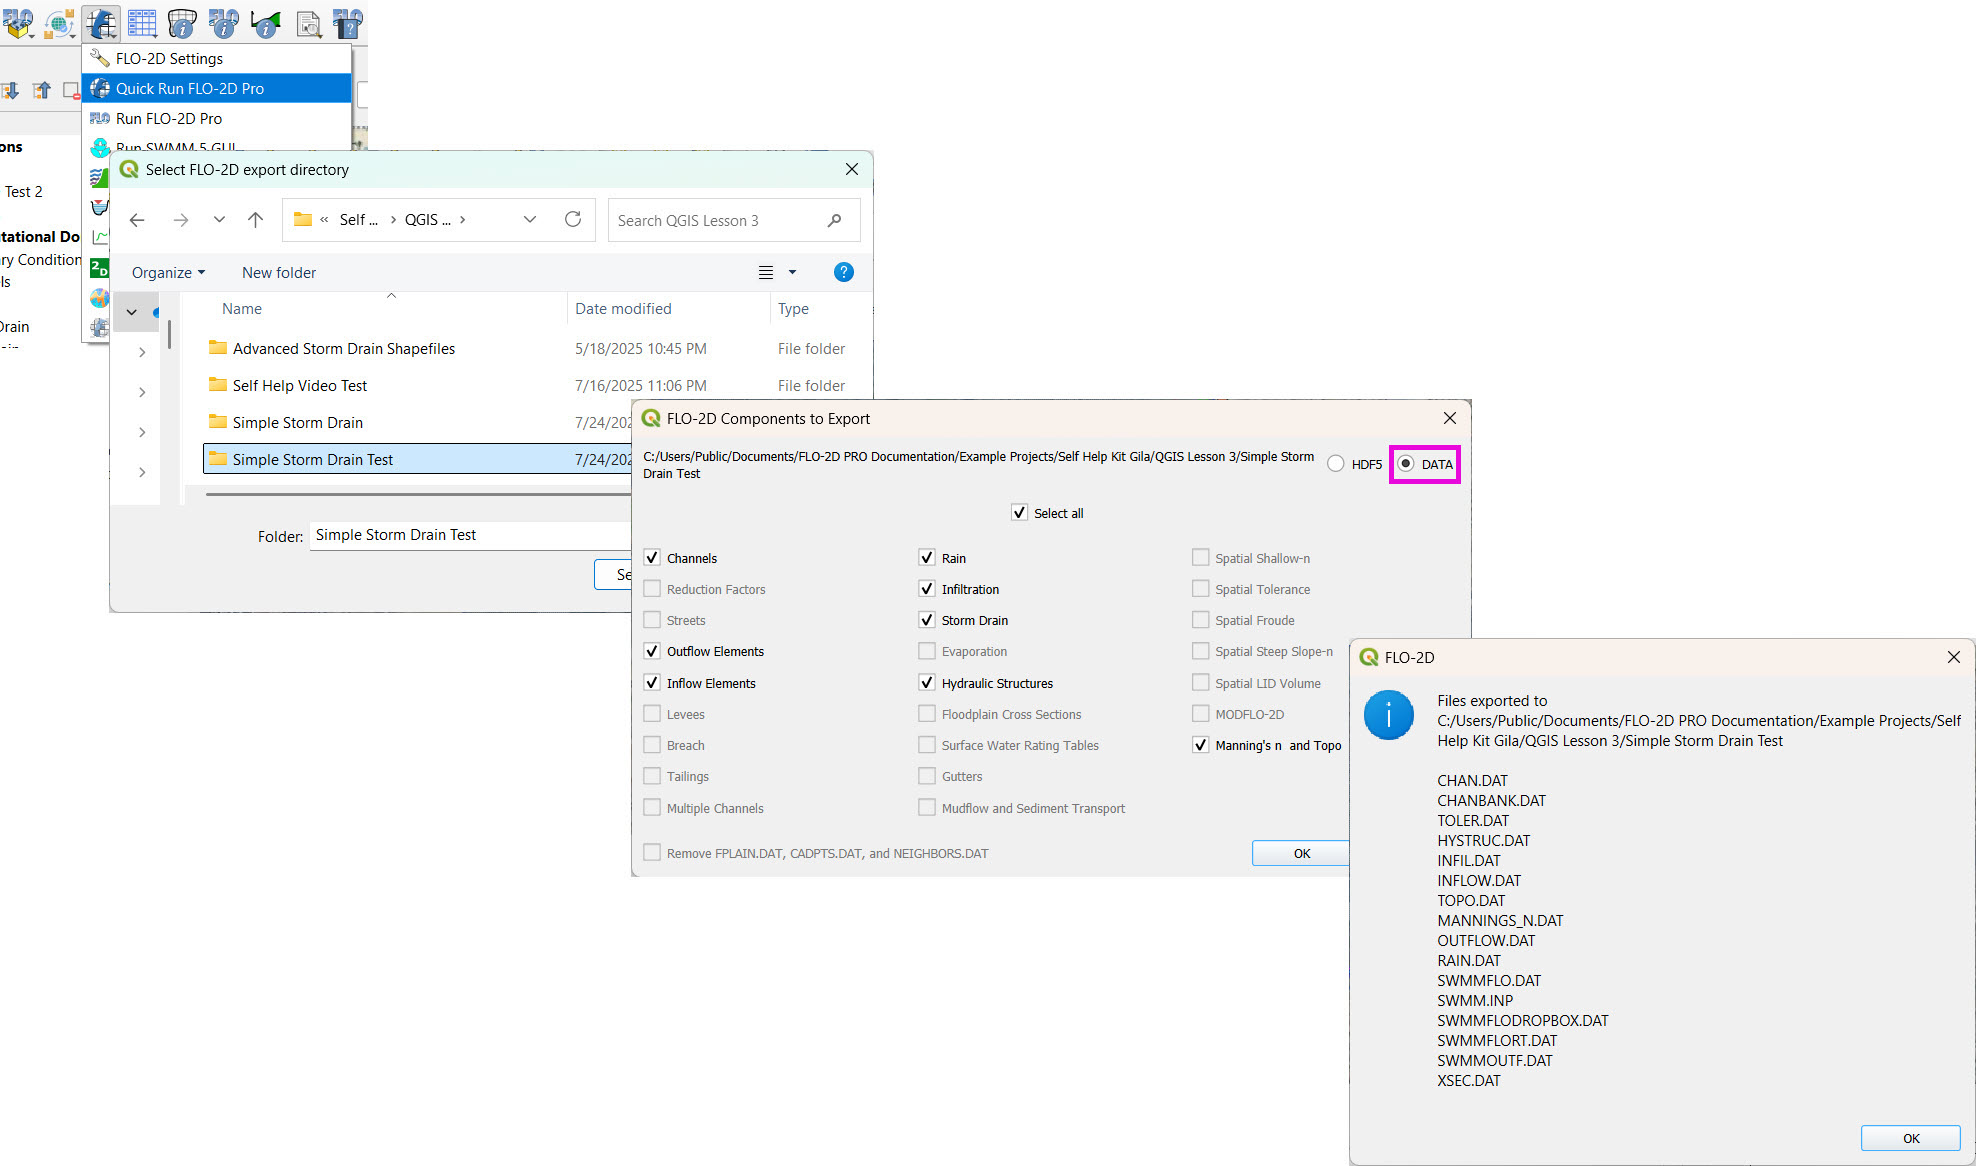The image size is (1976, 1166).
Task: Open the view options dropdown arrow
Action: pyautogui.click(x=792, y=272)
